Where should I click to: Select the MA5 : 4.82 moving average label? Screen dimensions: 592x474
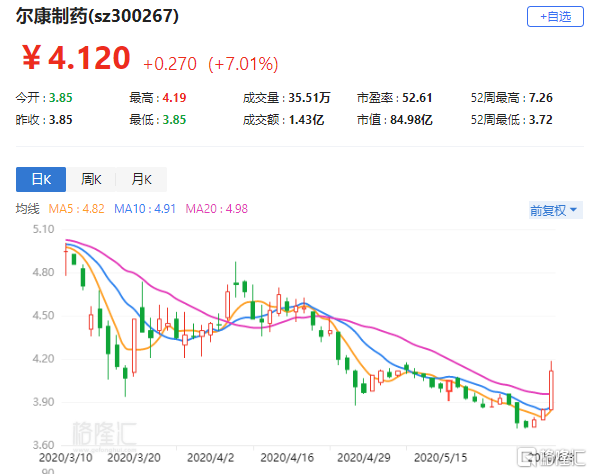(x=76, y=209)
